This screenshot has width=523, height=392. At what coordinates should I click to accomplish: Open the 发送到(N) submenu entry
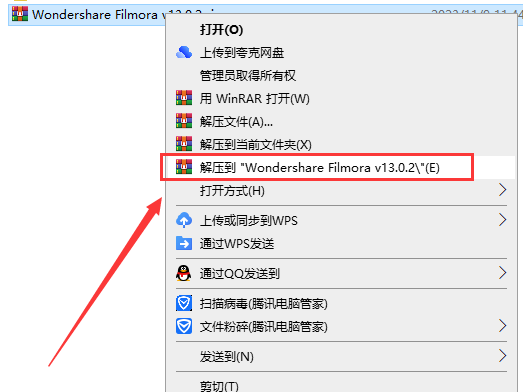226,357
